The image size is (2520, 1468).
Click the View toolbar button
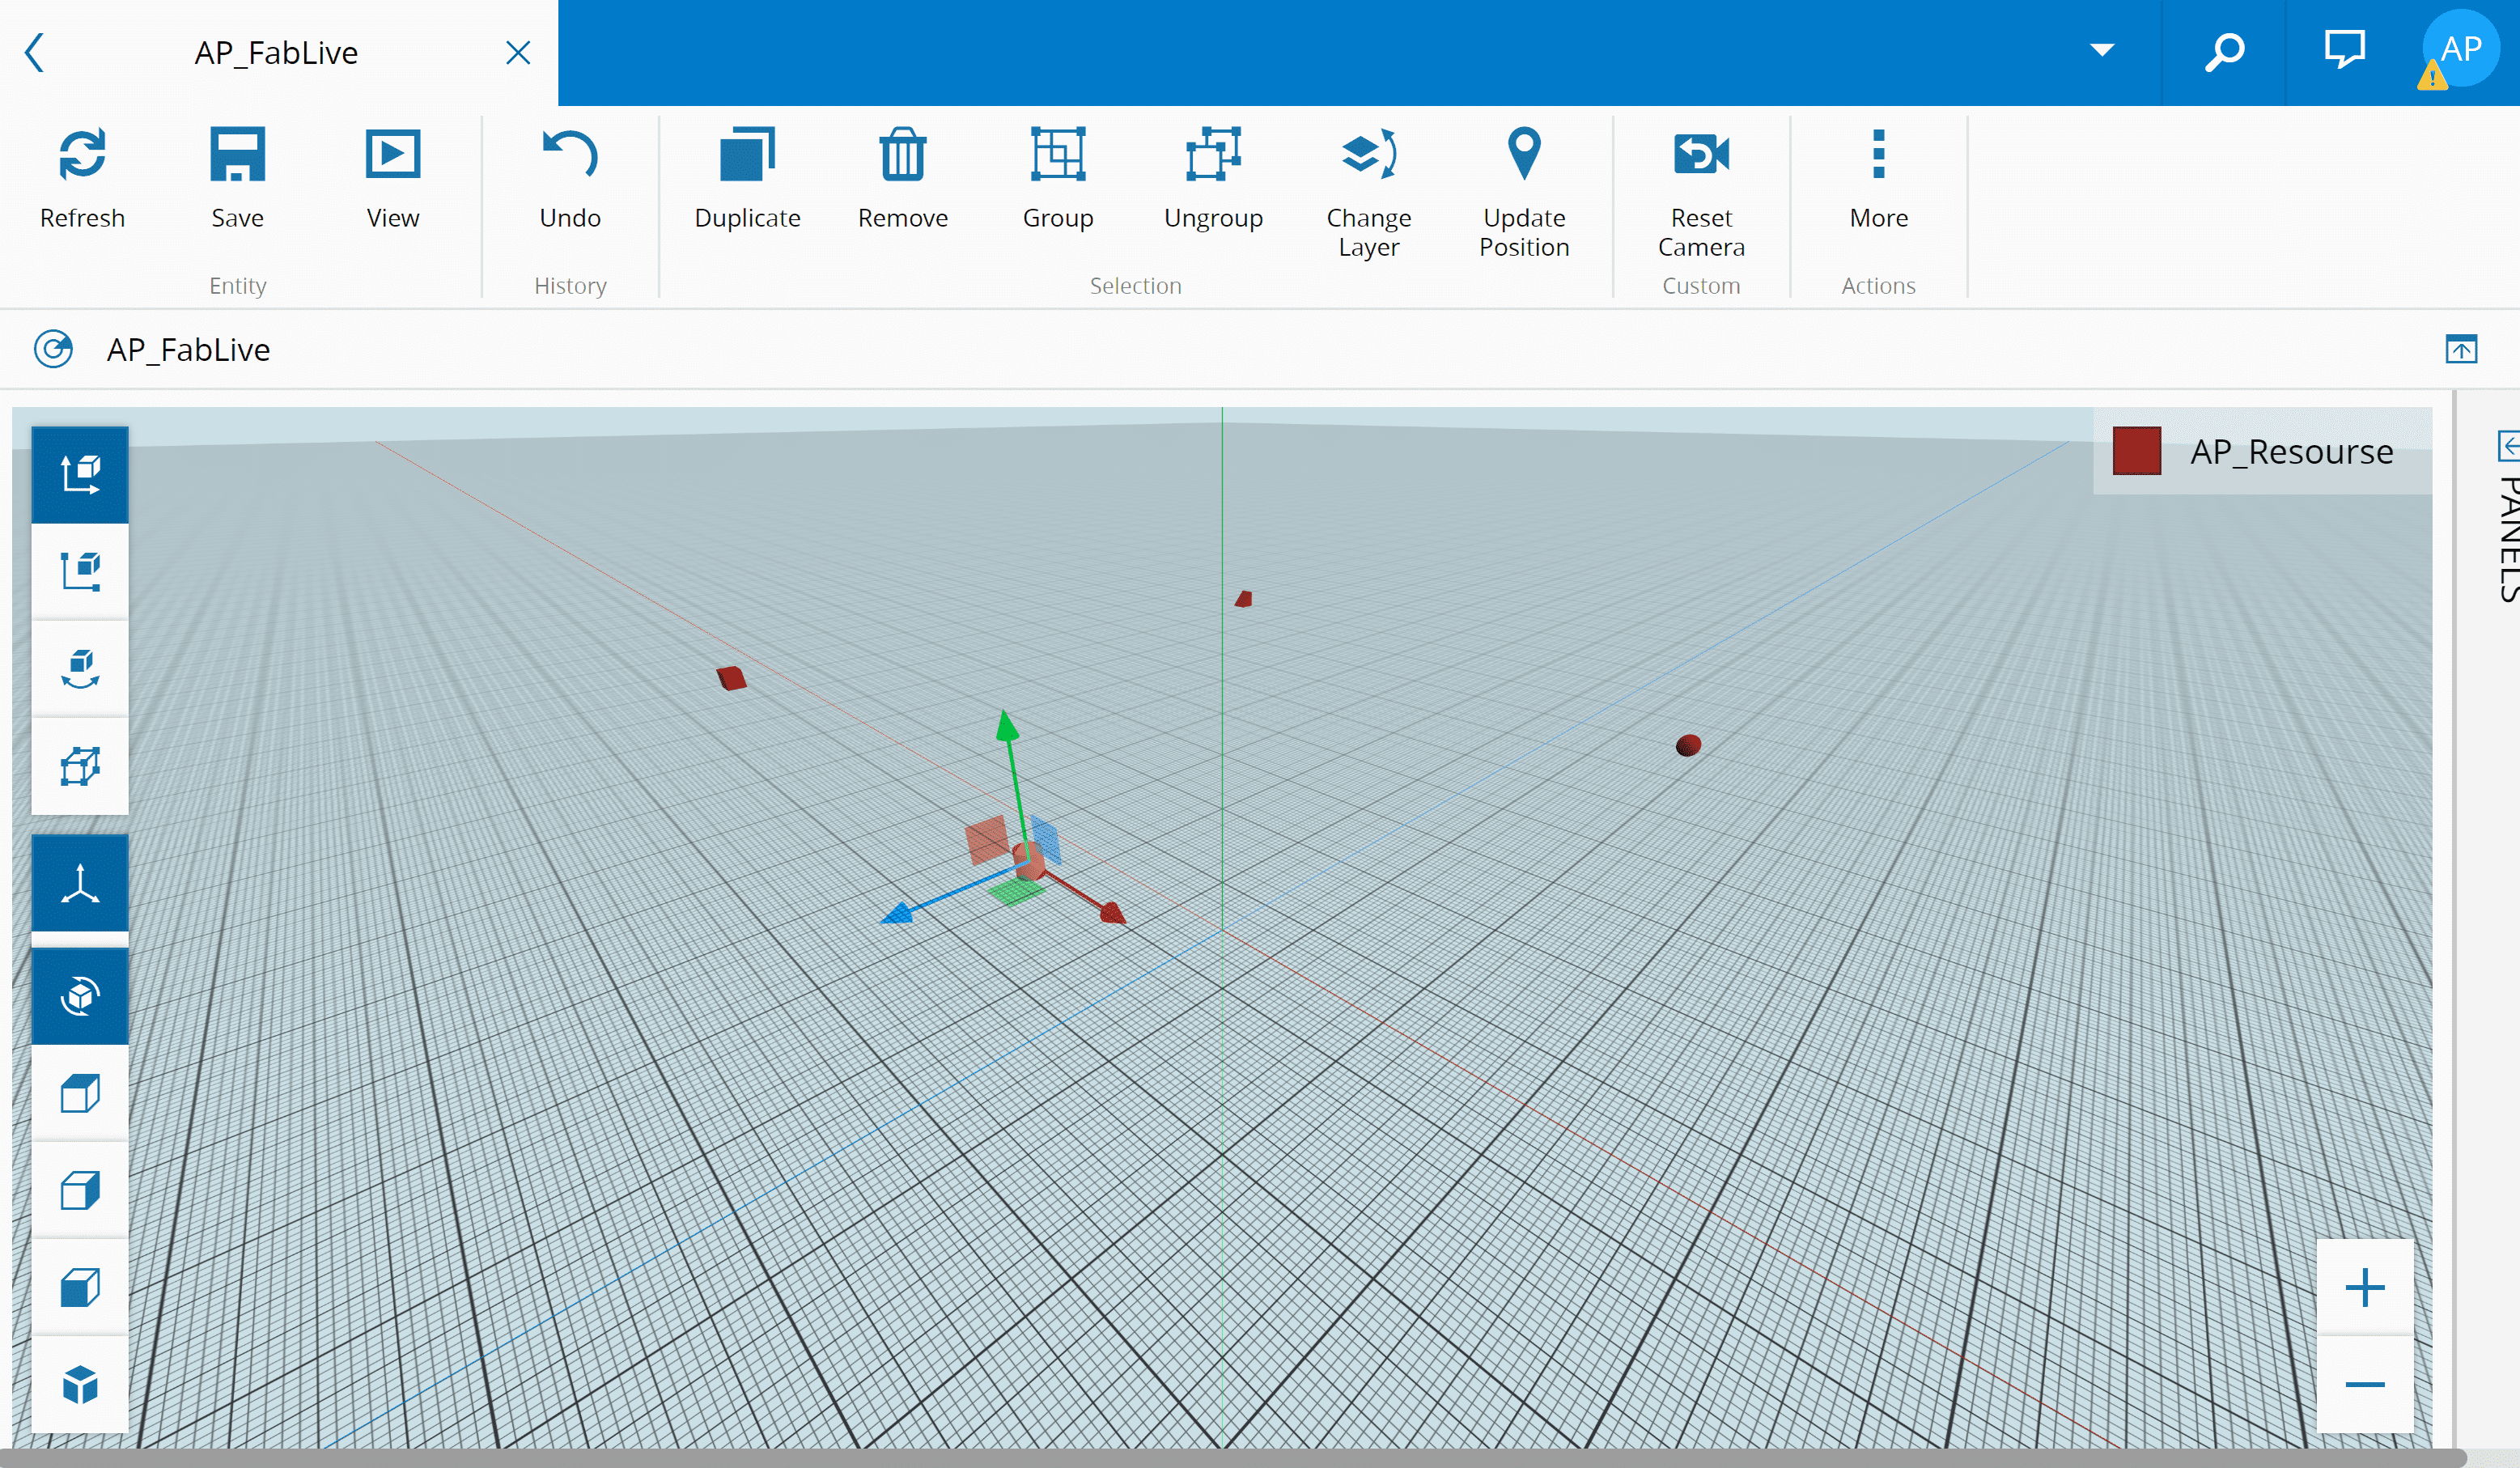pos(392,155)
